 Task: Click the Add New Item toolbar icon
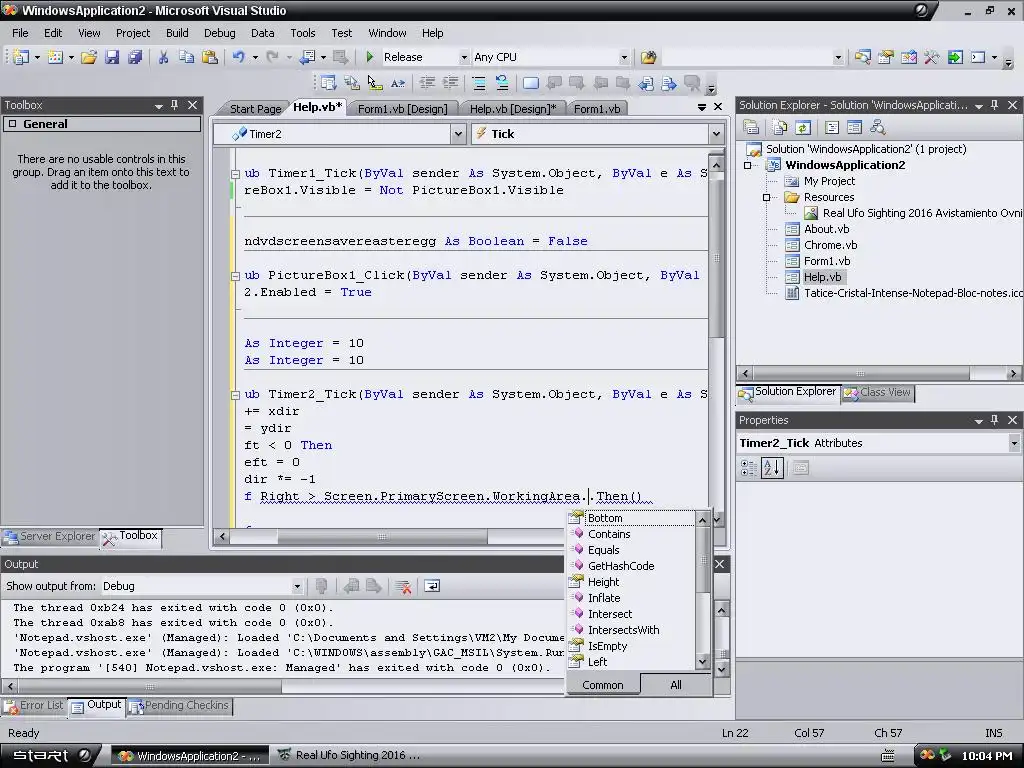click(x=56, y=57)
